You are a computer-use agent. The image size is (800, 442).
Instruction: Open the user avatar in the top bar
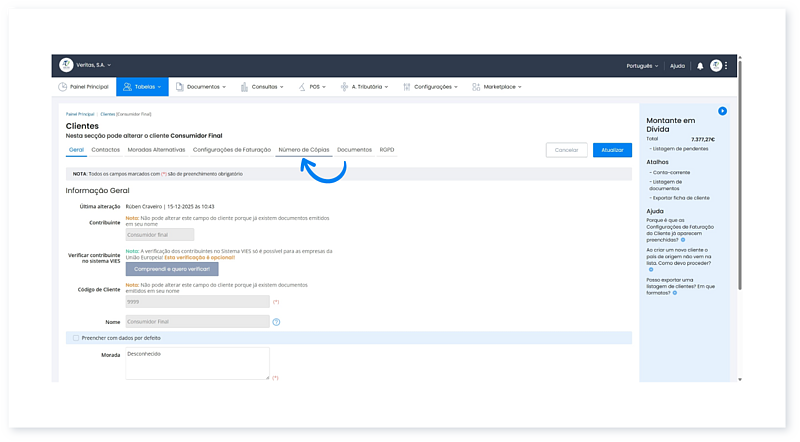[716, 66]
